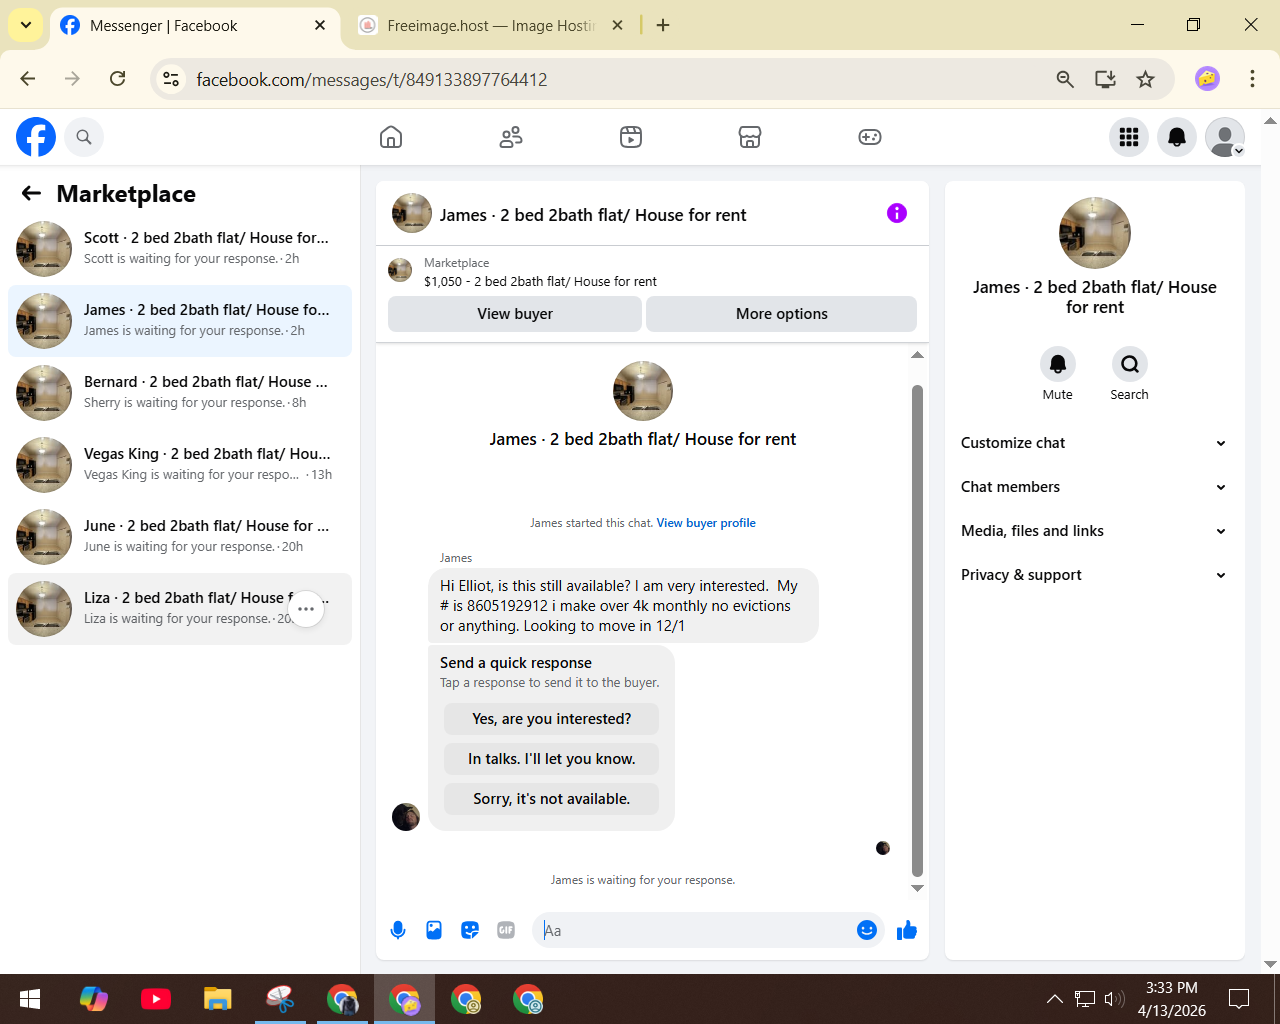
Task: Click the browser address bar URL
Action: 372,80
